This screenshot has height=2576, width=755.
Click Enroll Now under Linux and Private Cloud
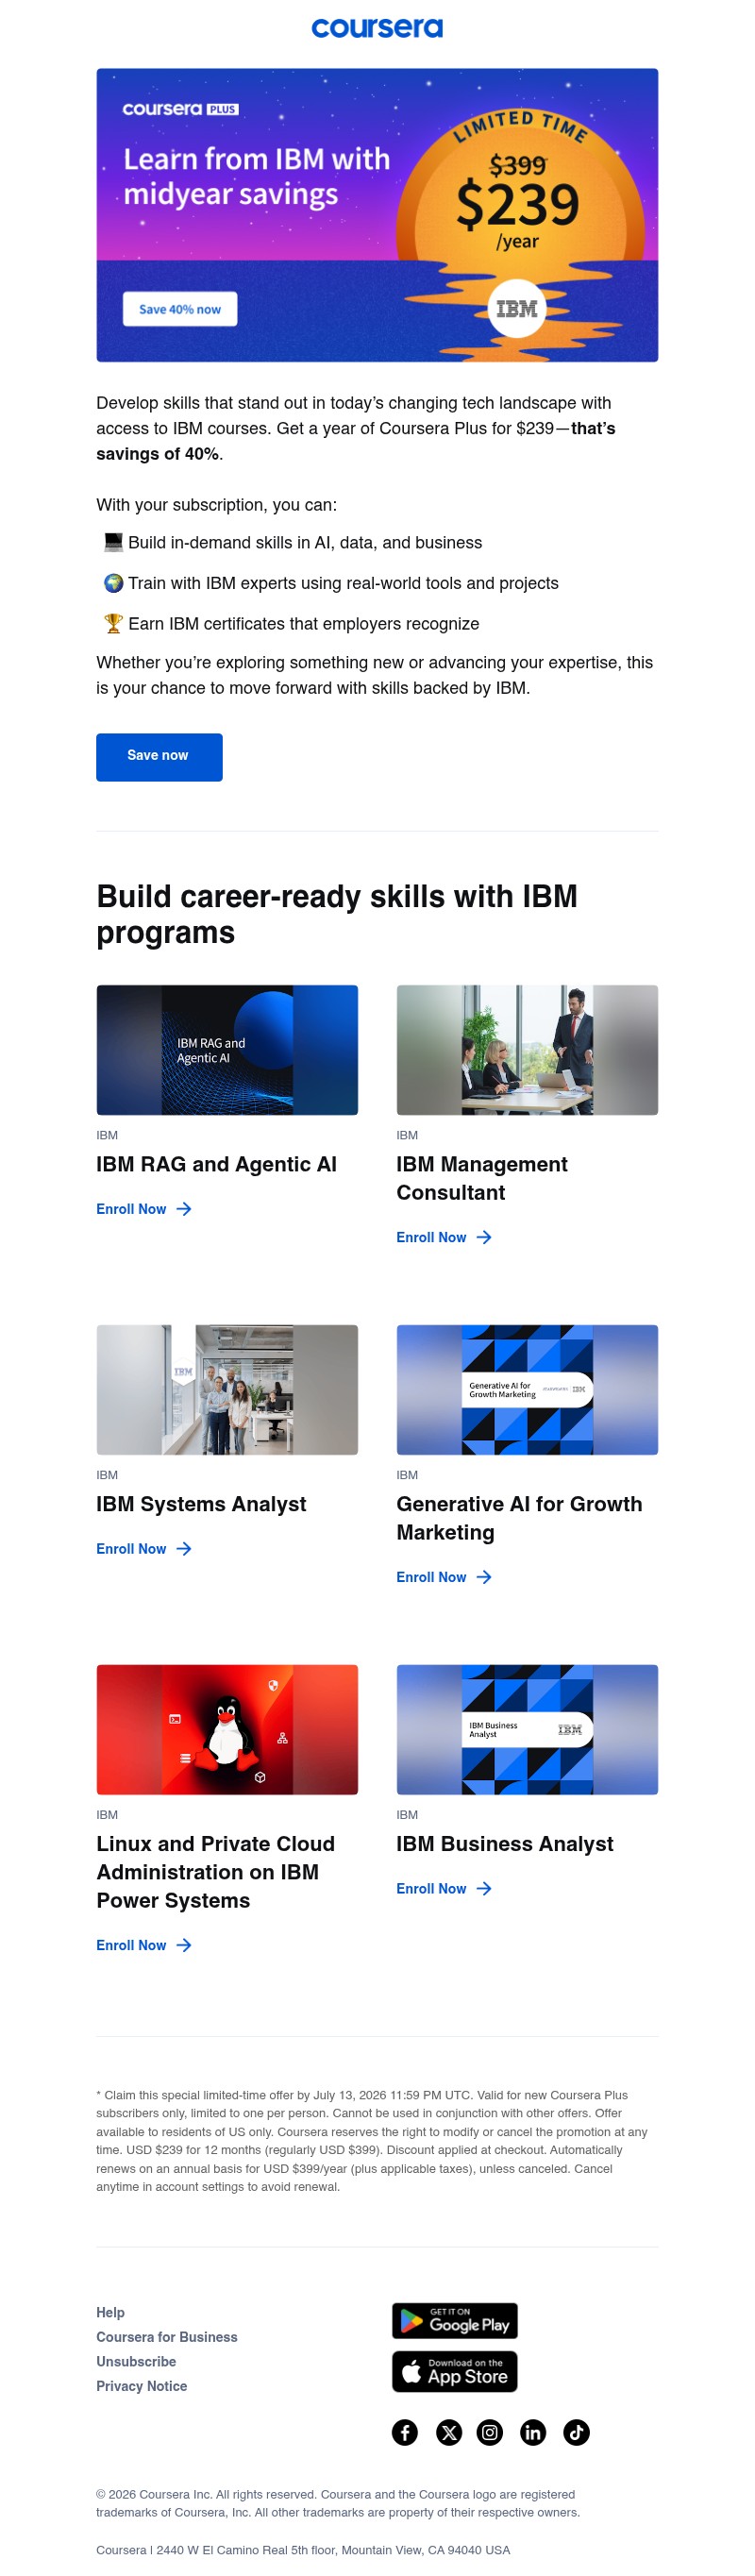click(131, 1945)
